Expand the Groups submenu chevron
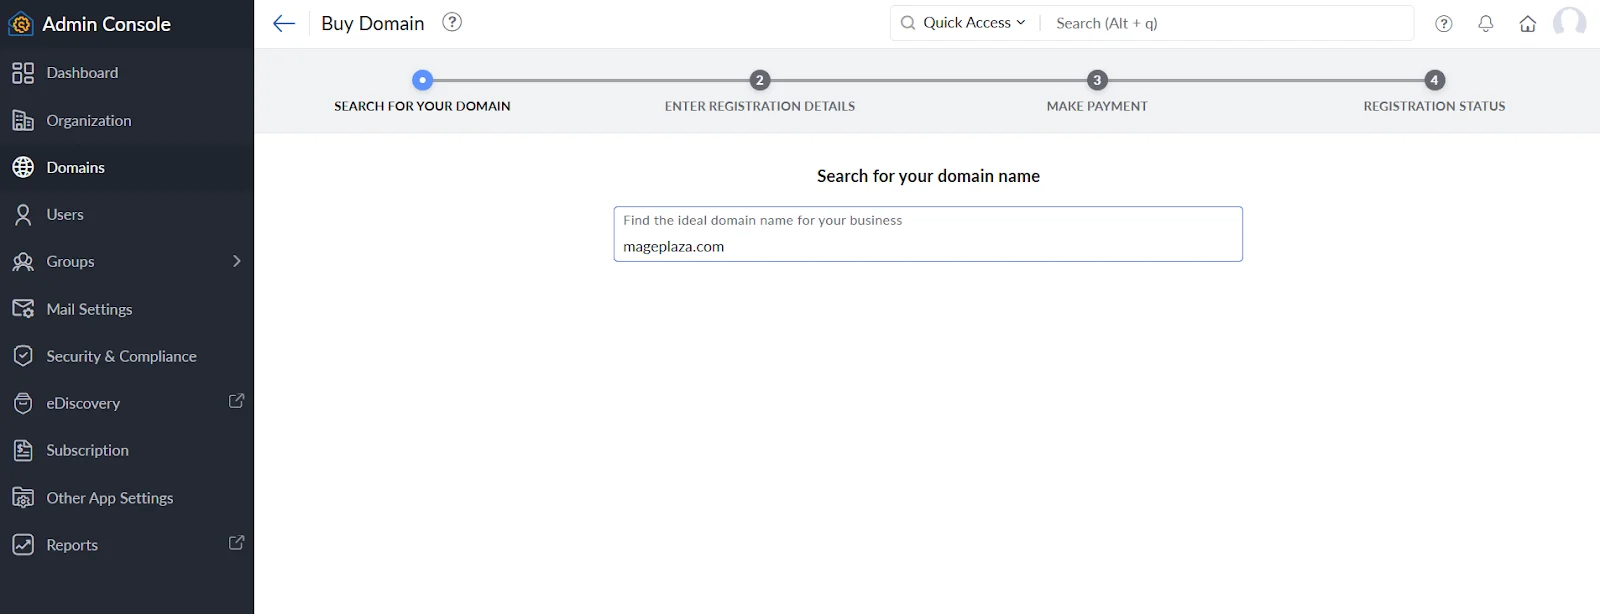The image size is (1600, 614). [x=237, y=261]
